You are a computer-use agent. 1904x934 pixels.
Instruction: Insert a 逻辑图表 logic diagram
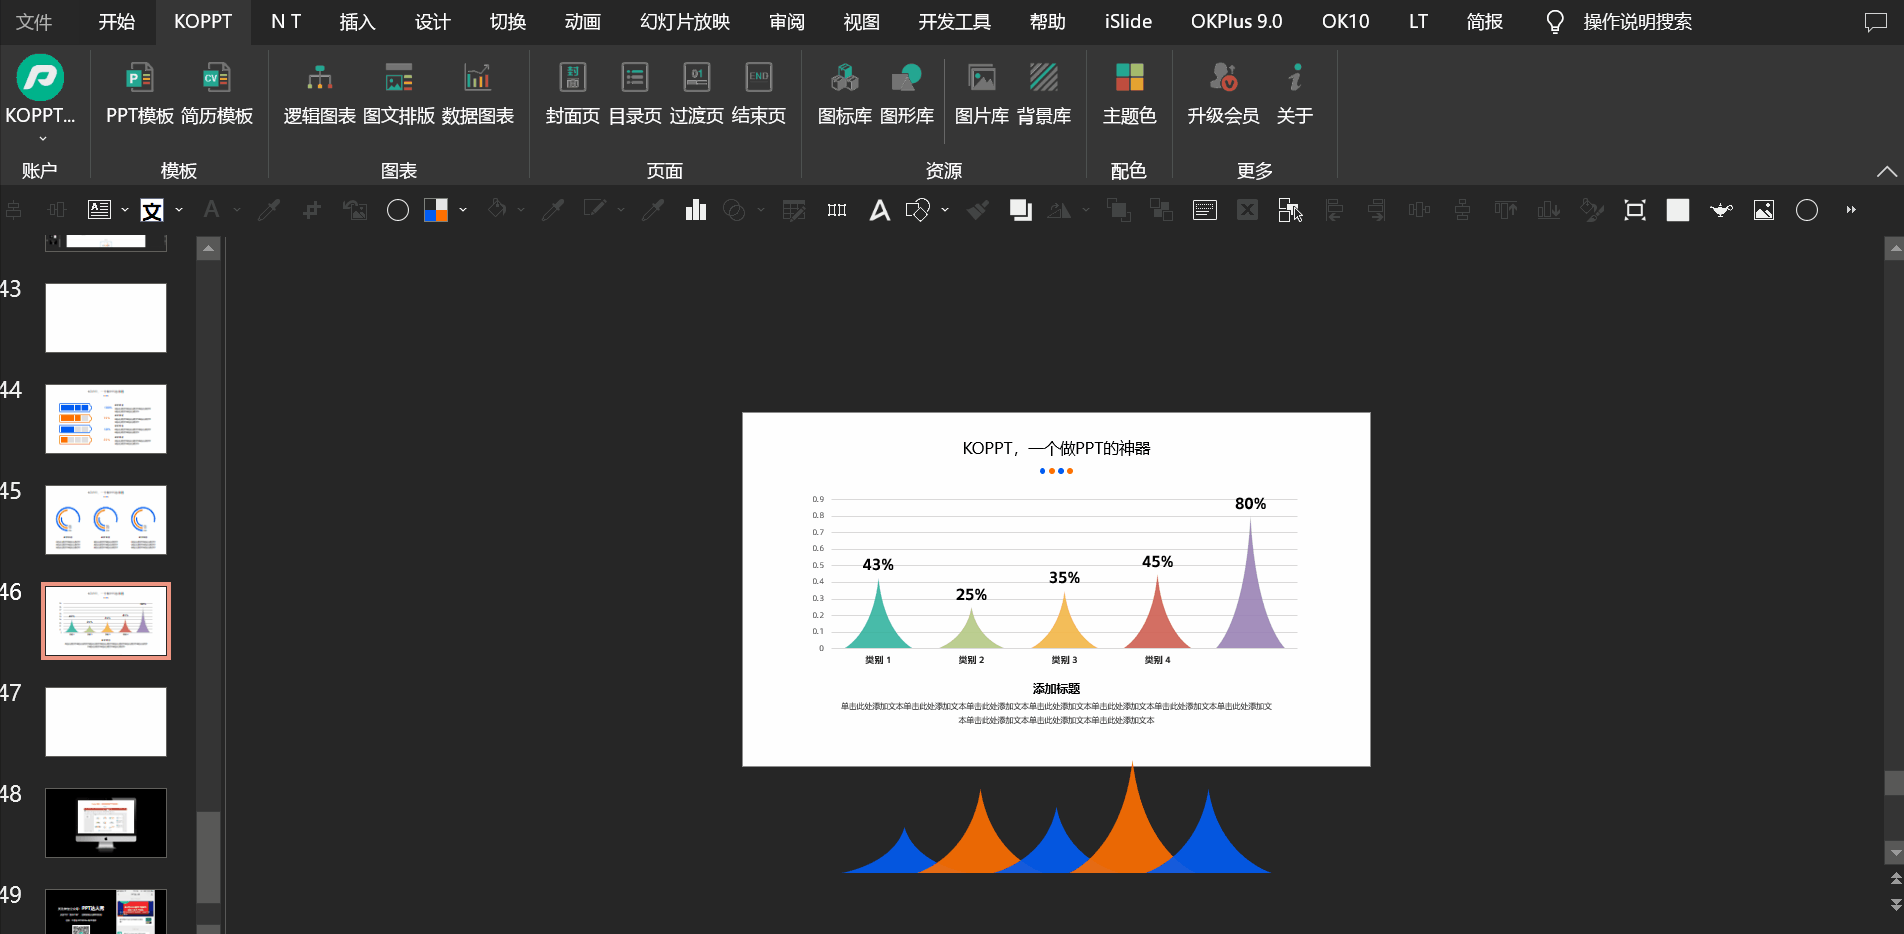[320, 92]
